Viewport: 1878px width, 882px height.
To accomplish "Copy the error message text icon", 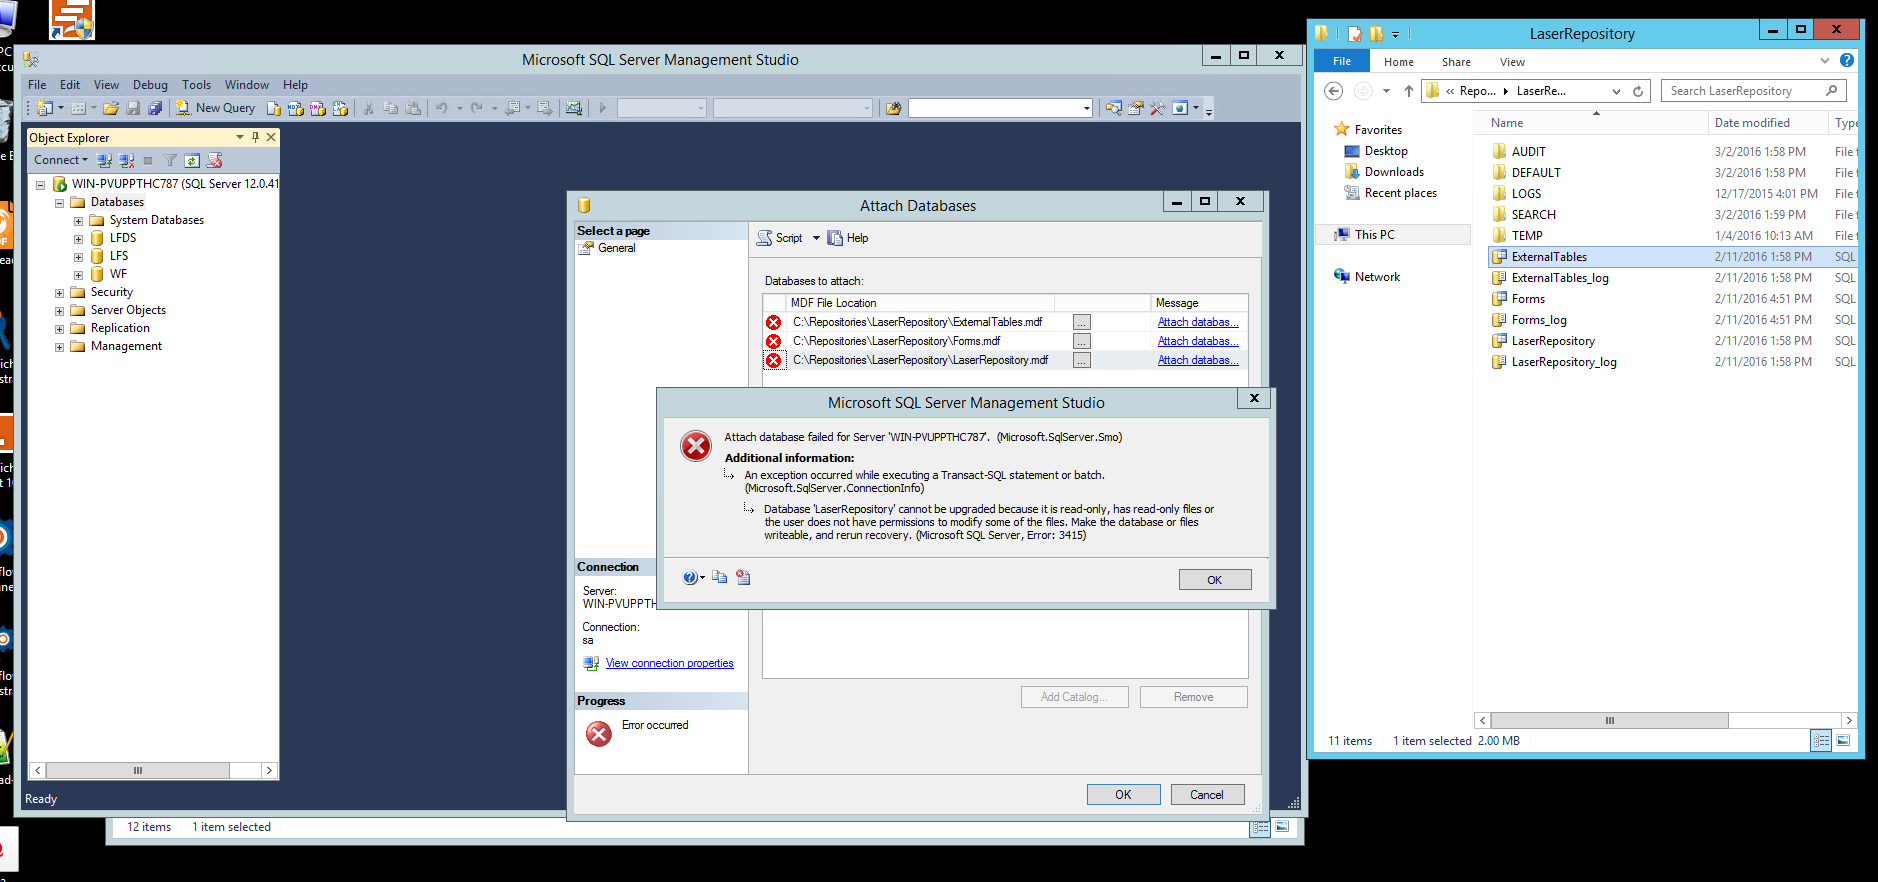I will [x=720, y=577].
